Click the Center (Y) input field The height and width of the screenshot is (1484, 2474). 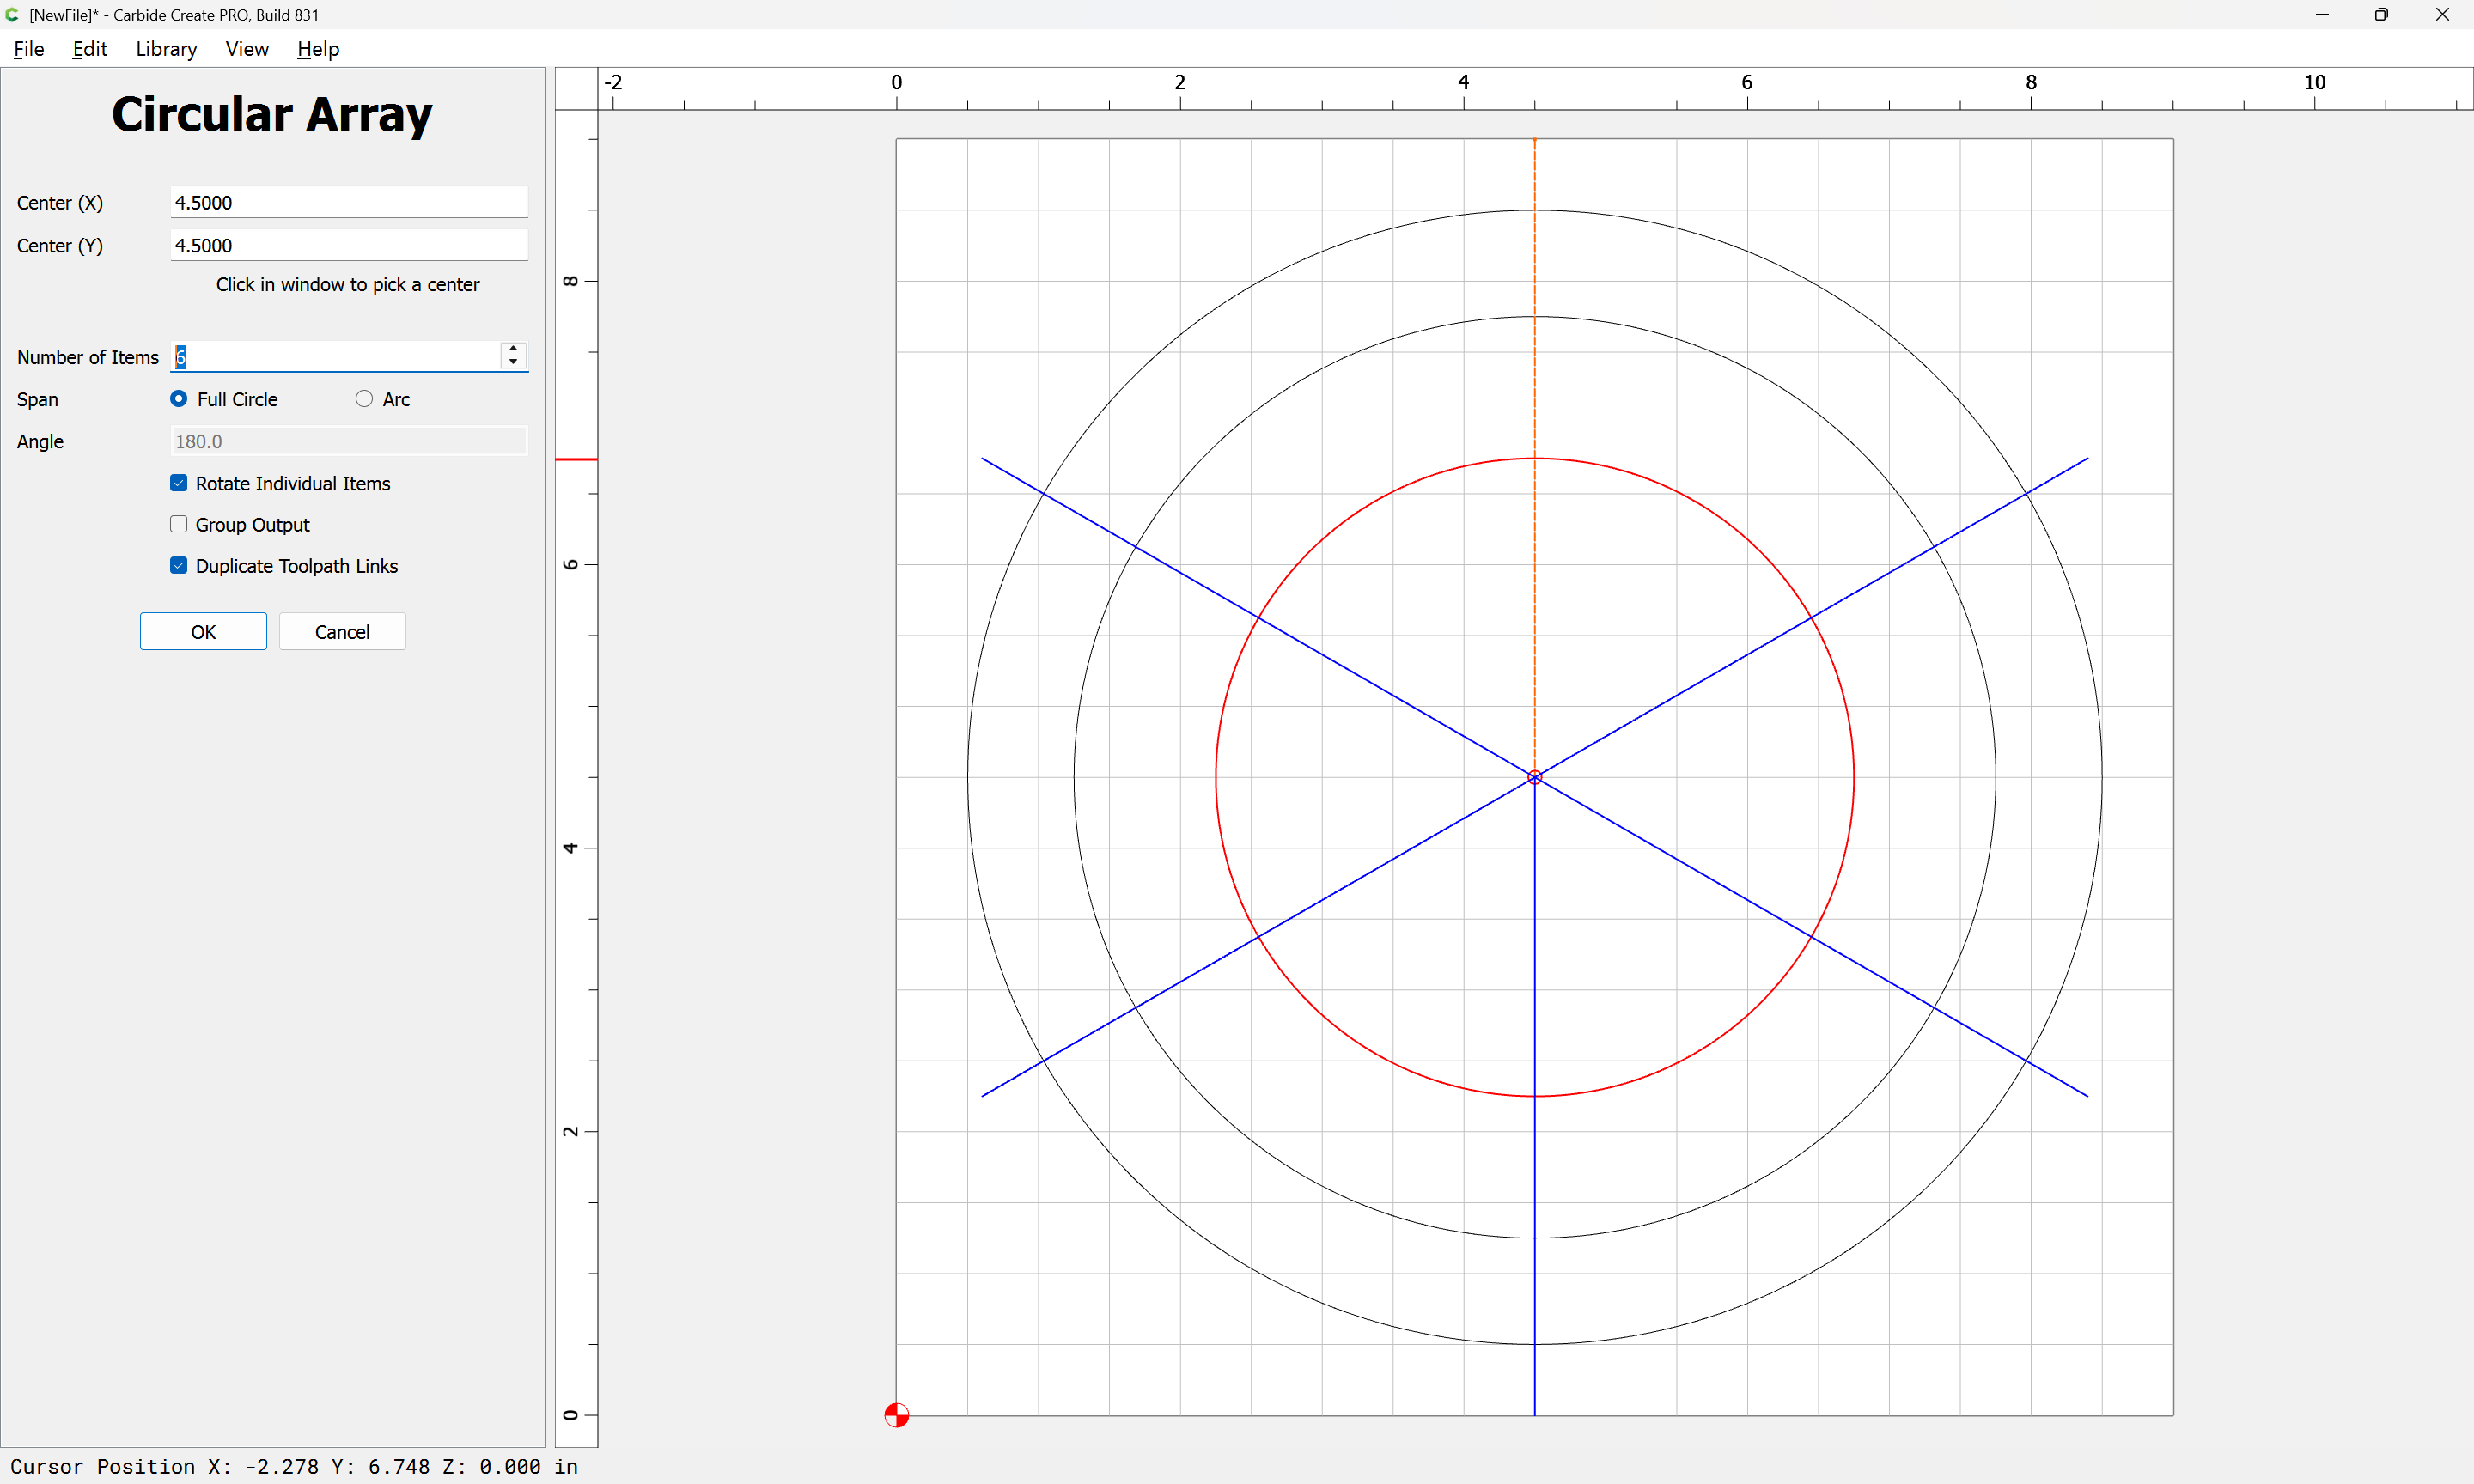(348, 245)
